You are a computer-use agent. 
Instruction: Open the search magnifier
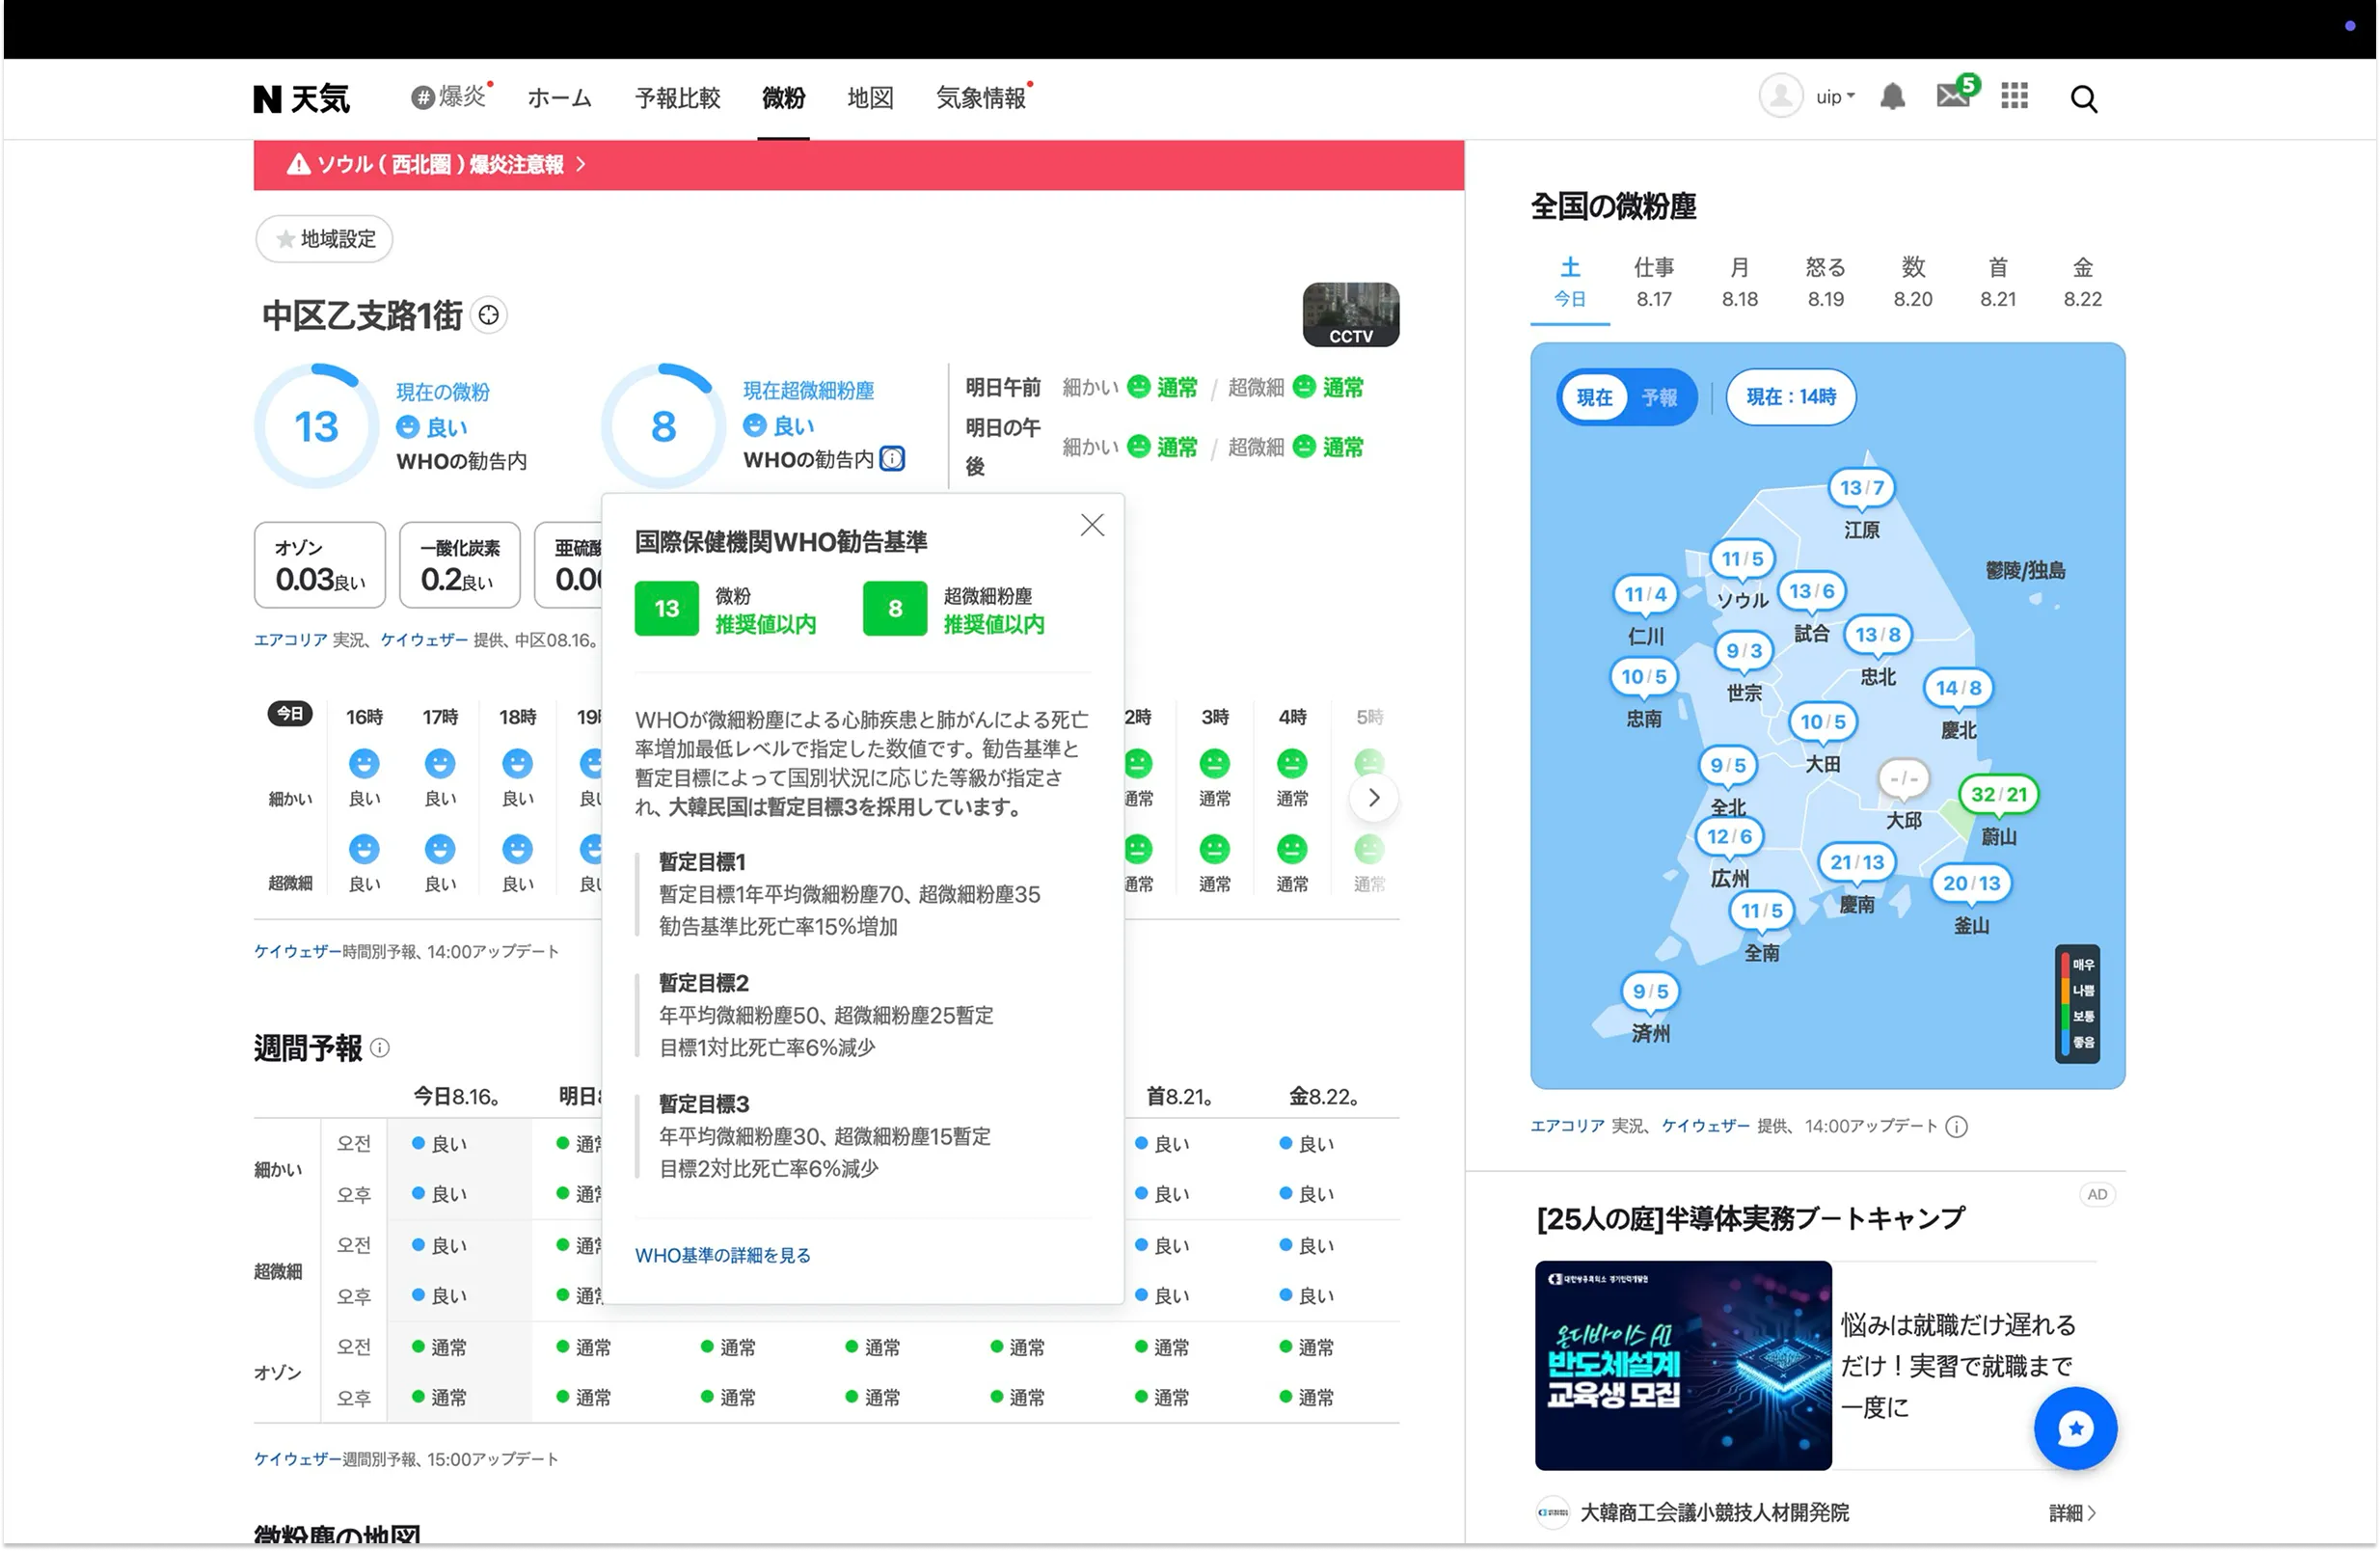coord(2084,97)
